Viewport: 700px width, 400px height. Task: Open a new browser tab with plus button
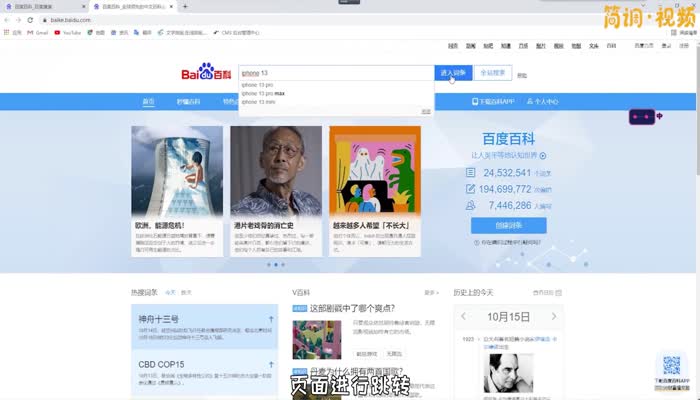186,6
